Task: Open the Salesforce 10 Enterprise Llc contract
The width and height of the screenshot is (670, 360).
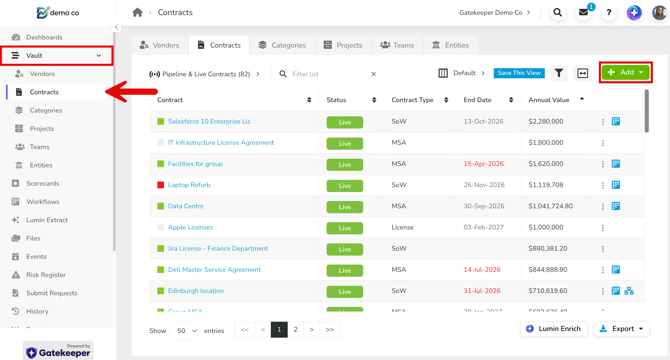Action: click(x=209, y=121)
